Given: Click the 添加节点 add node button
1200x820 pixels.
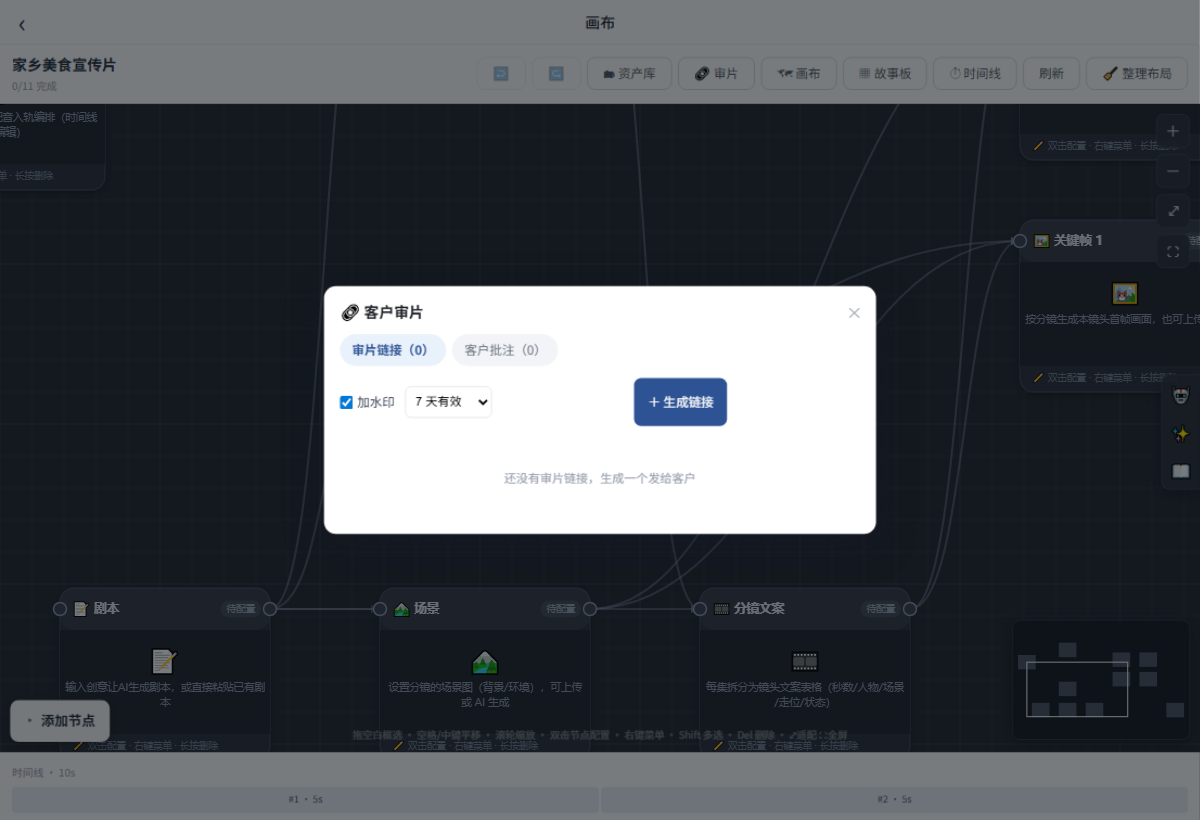Looking at the screenshot, I should click(60, 720).
